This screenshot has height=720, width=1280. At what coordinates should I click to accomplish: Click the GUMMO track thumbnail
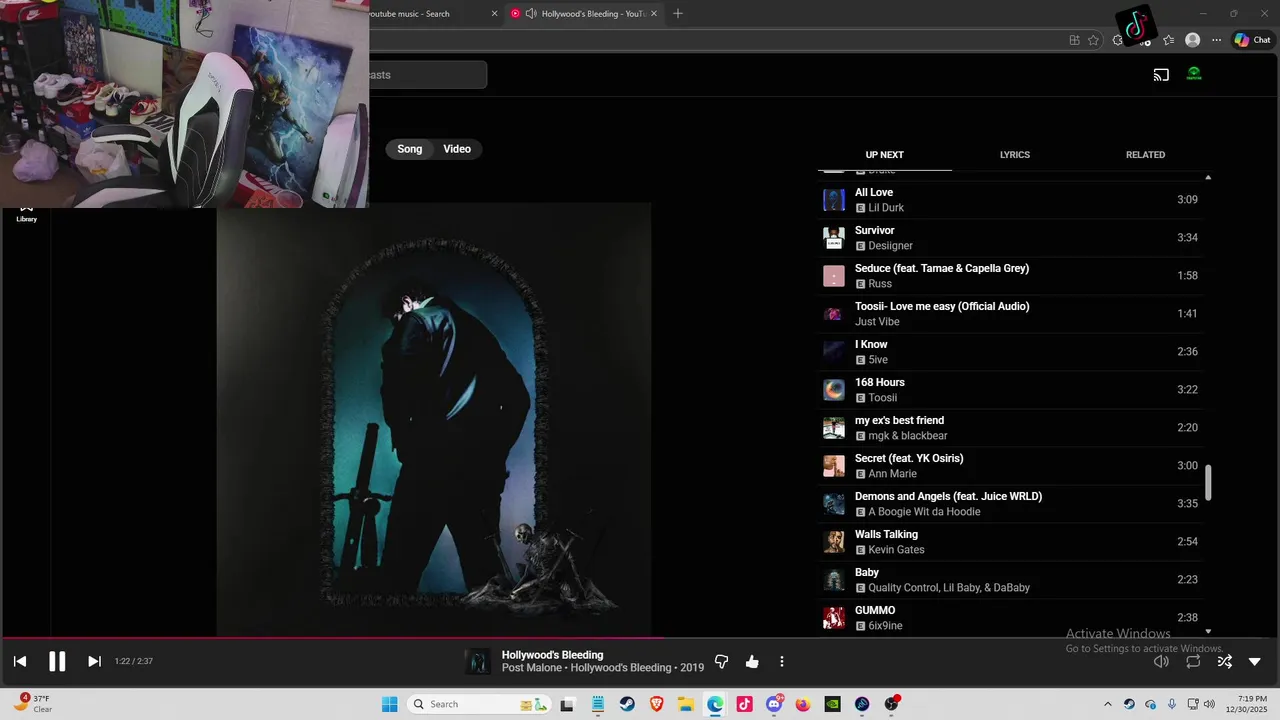pos(834,618)
